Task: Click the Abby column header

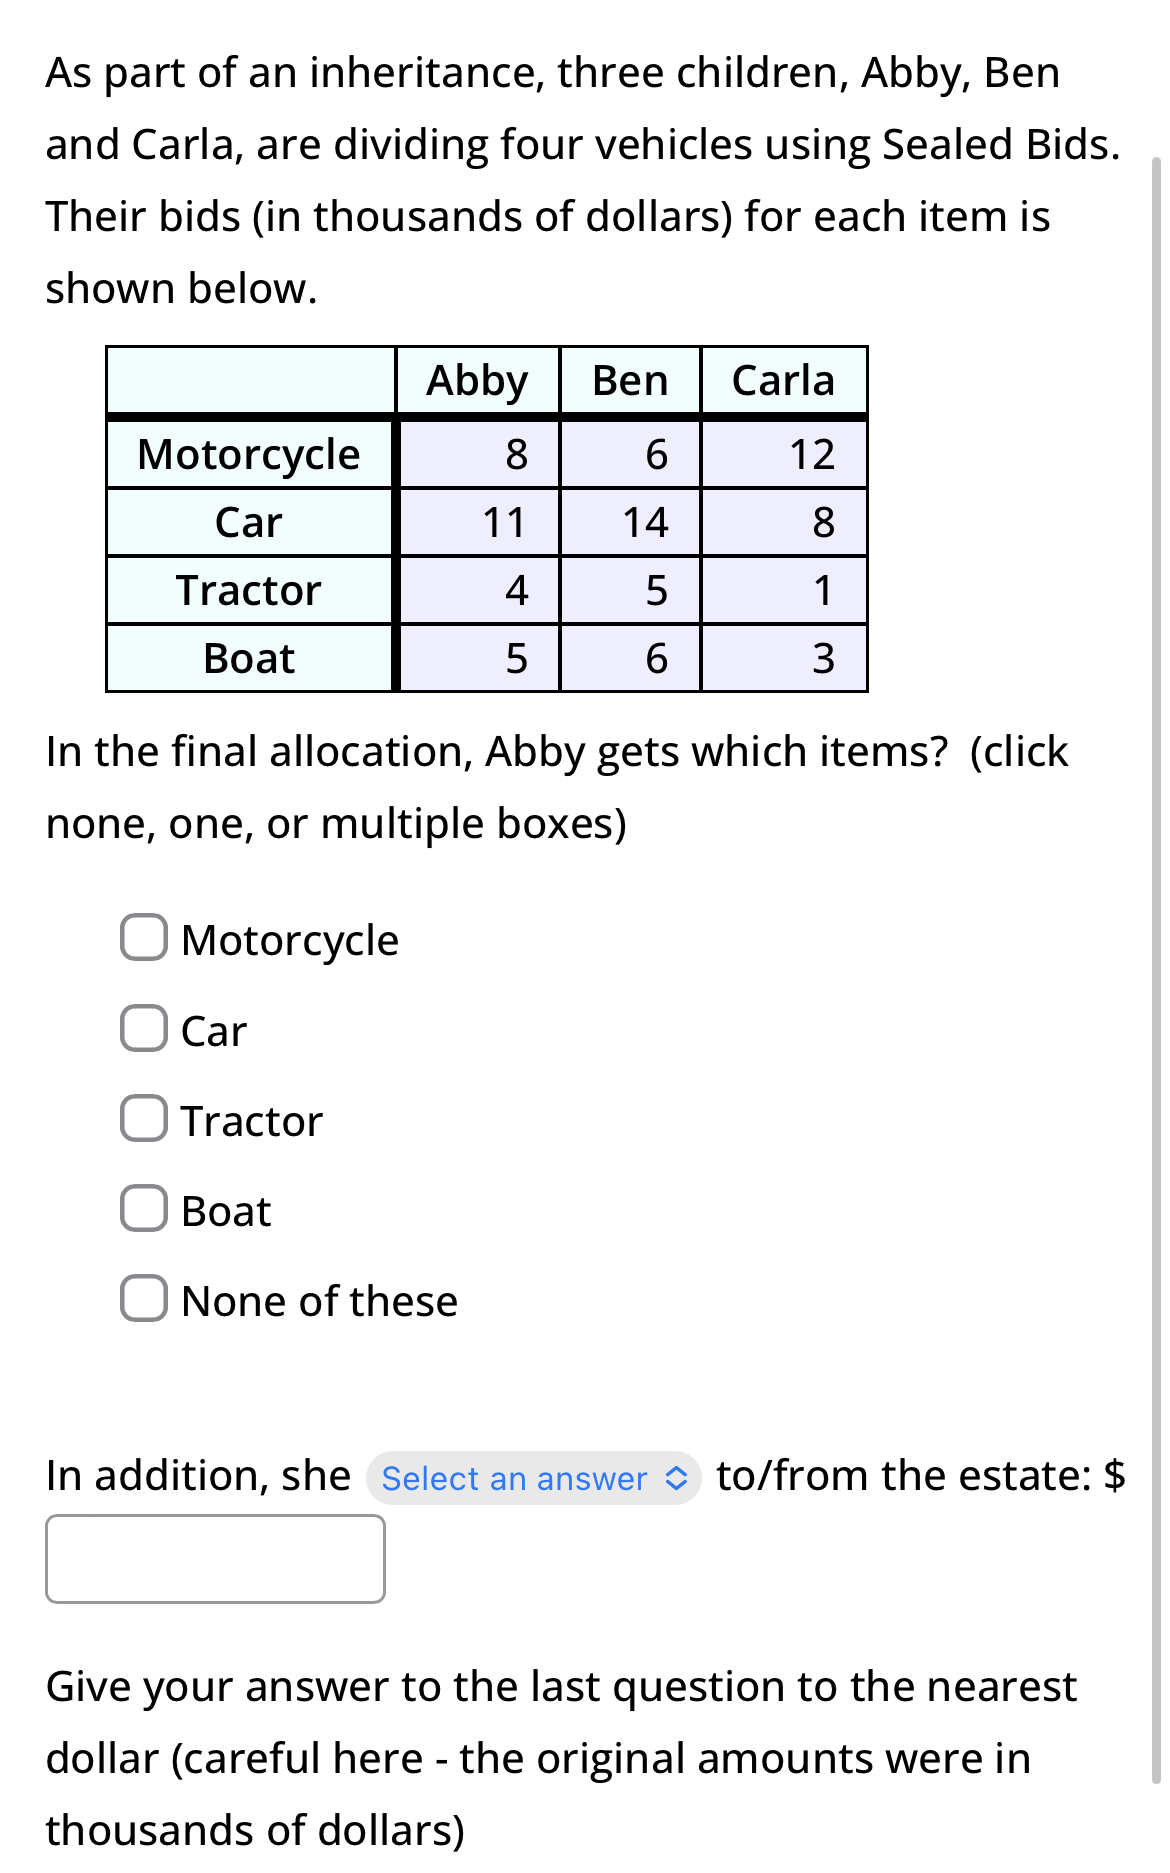Action: [477, 381]
